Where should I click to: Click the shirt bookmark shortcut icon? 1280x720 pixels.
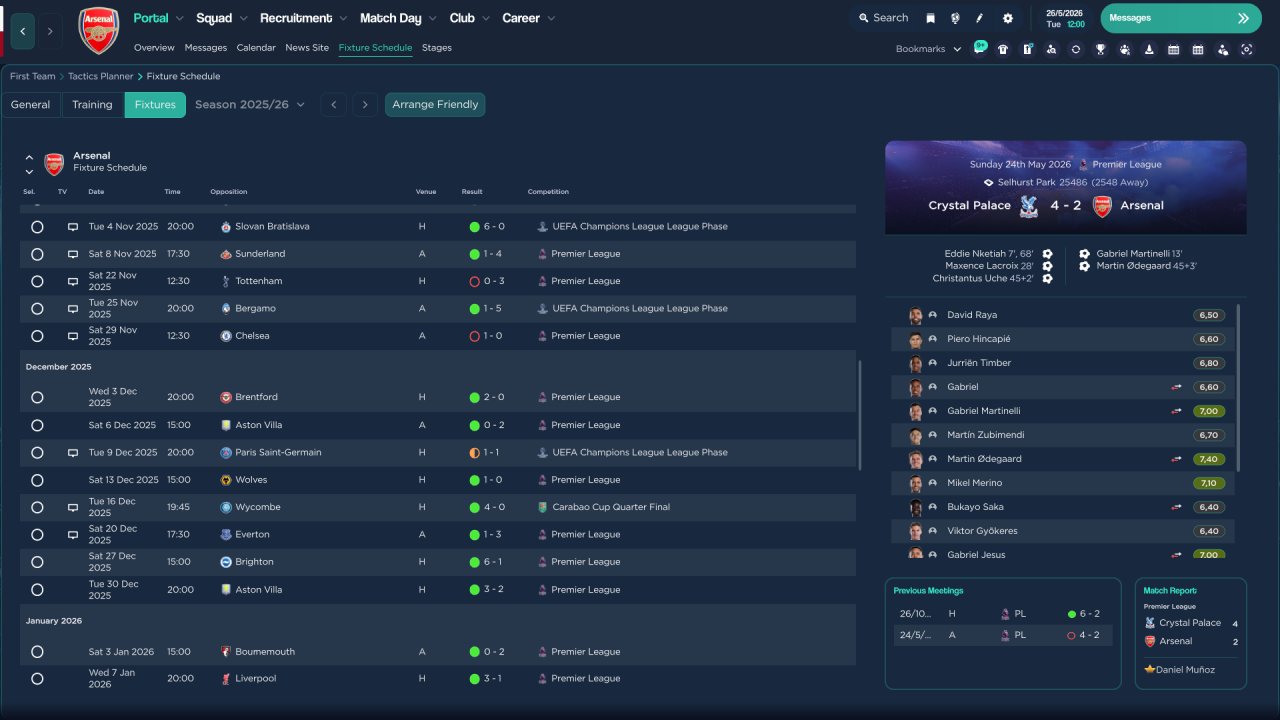(x=1003, y=49)
